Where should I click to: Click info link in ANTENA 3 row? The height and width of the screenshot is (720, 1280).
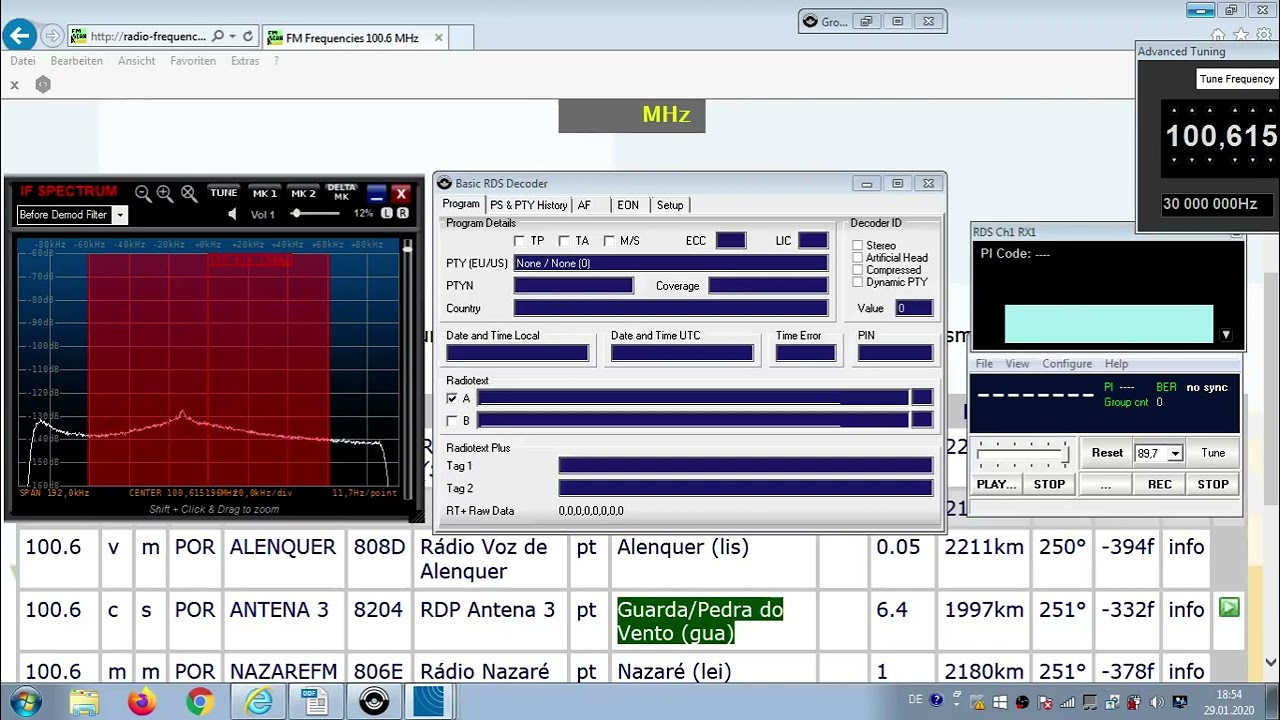(x=1186, y=609)
